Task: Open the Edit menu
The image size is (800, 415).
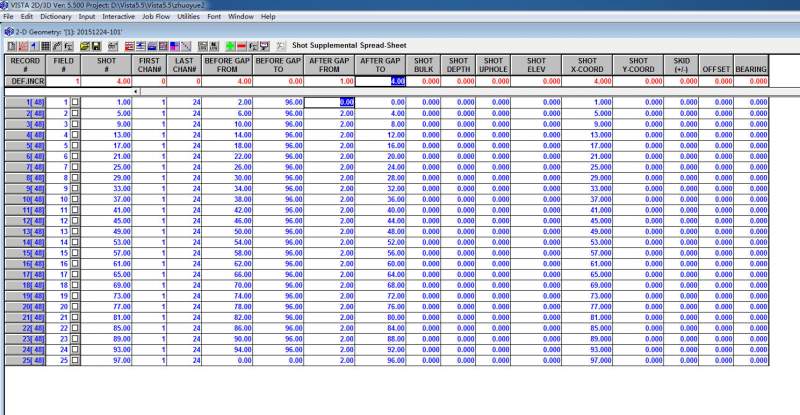Action: point(27,16)
